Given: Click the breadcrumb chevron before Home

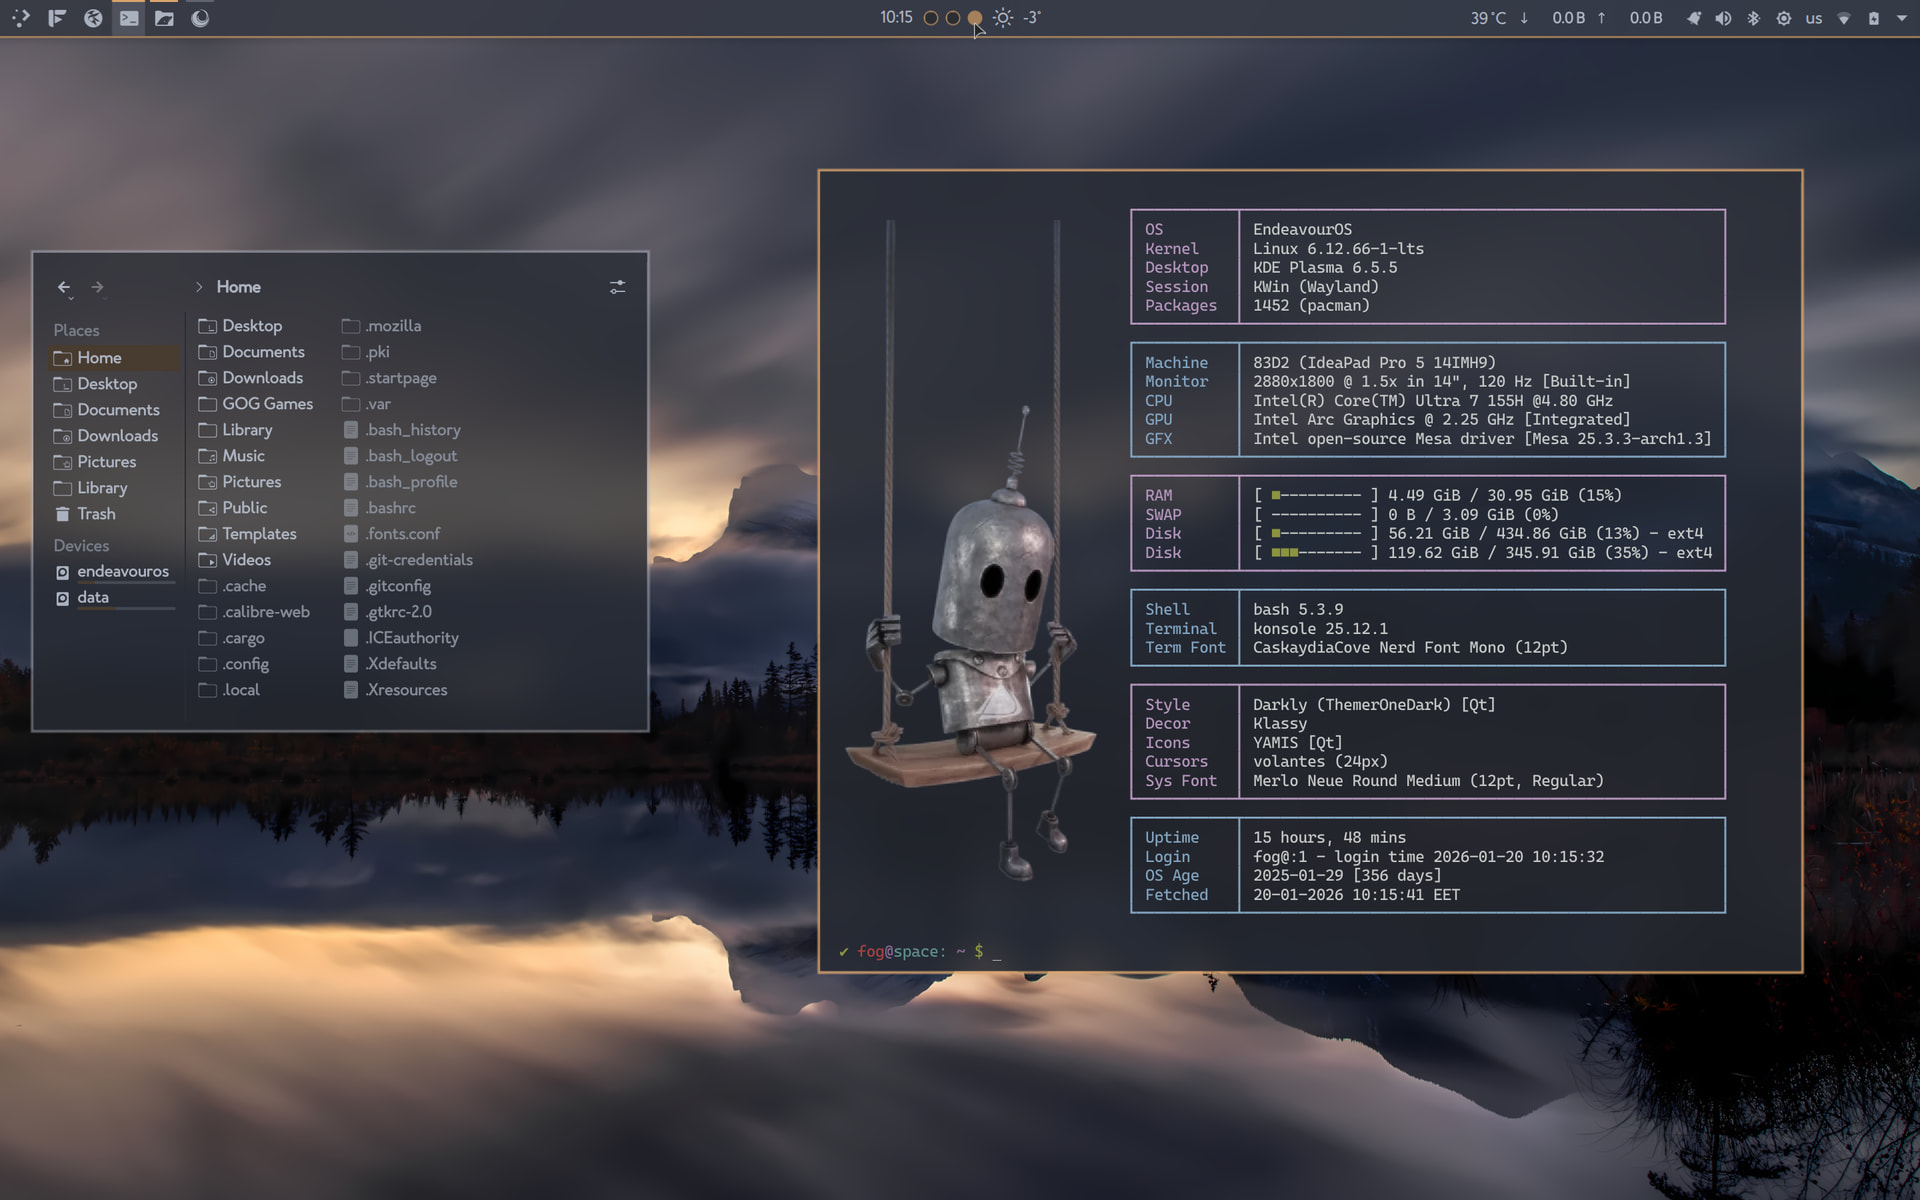Looking at the screenshot, I should (199, 287).
